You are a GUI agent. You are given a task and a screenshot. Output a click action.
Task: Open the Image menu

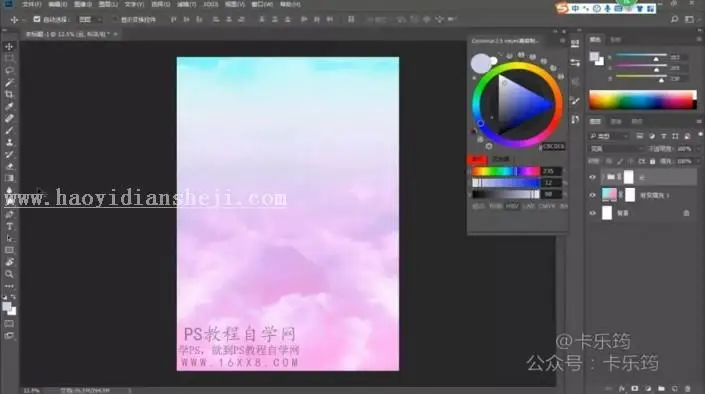(83, 4)
